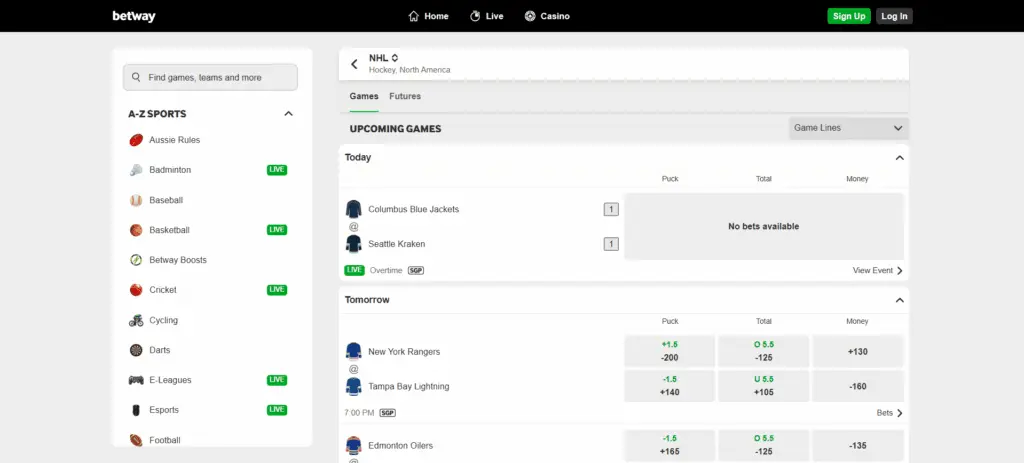The width and height of the screenshot is (1024, 463).
Task: Click the Edmonton Oilers team name
Action: pos(400,445)
